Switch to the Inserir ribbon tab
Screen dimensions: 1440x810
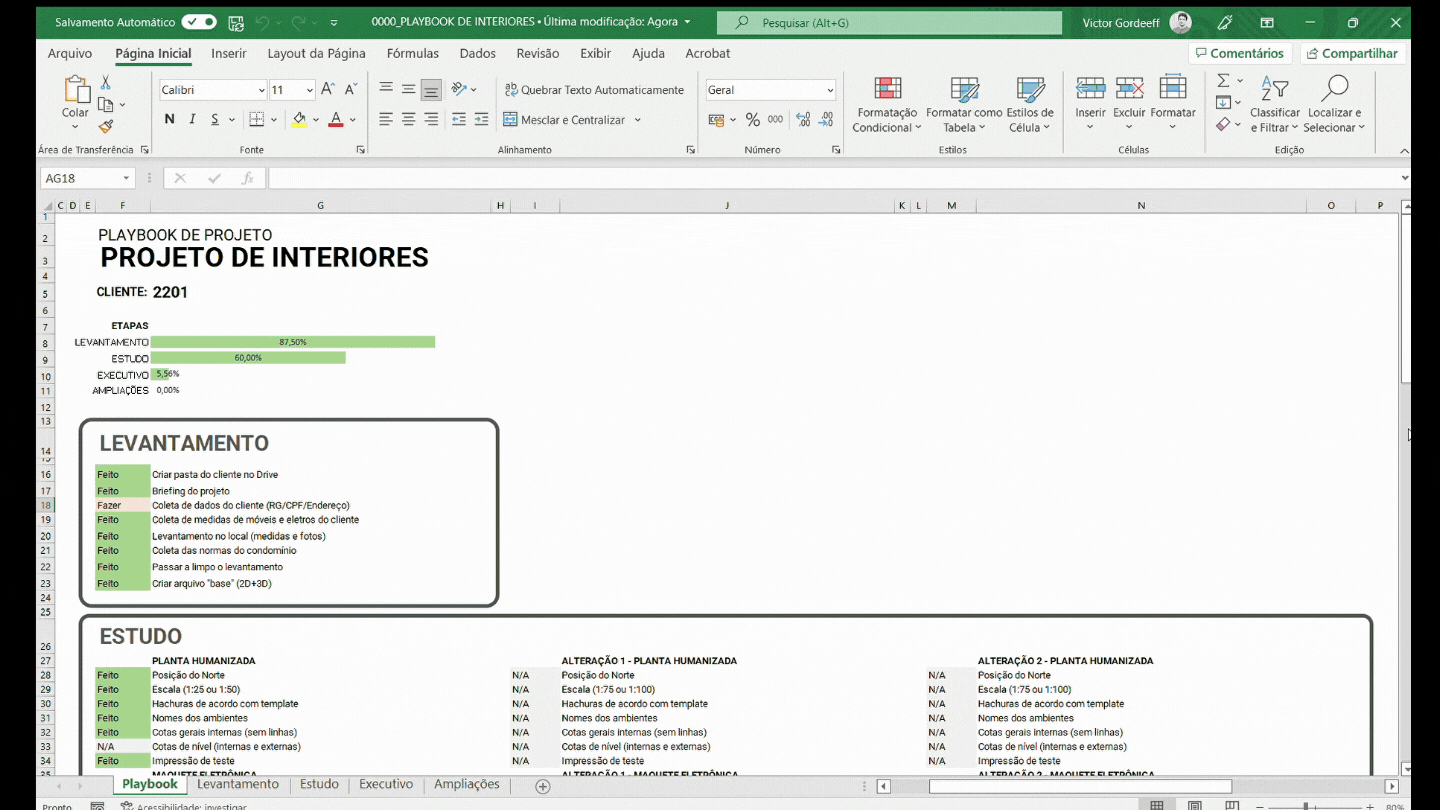(229, 54)
